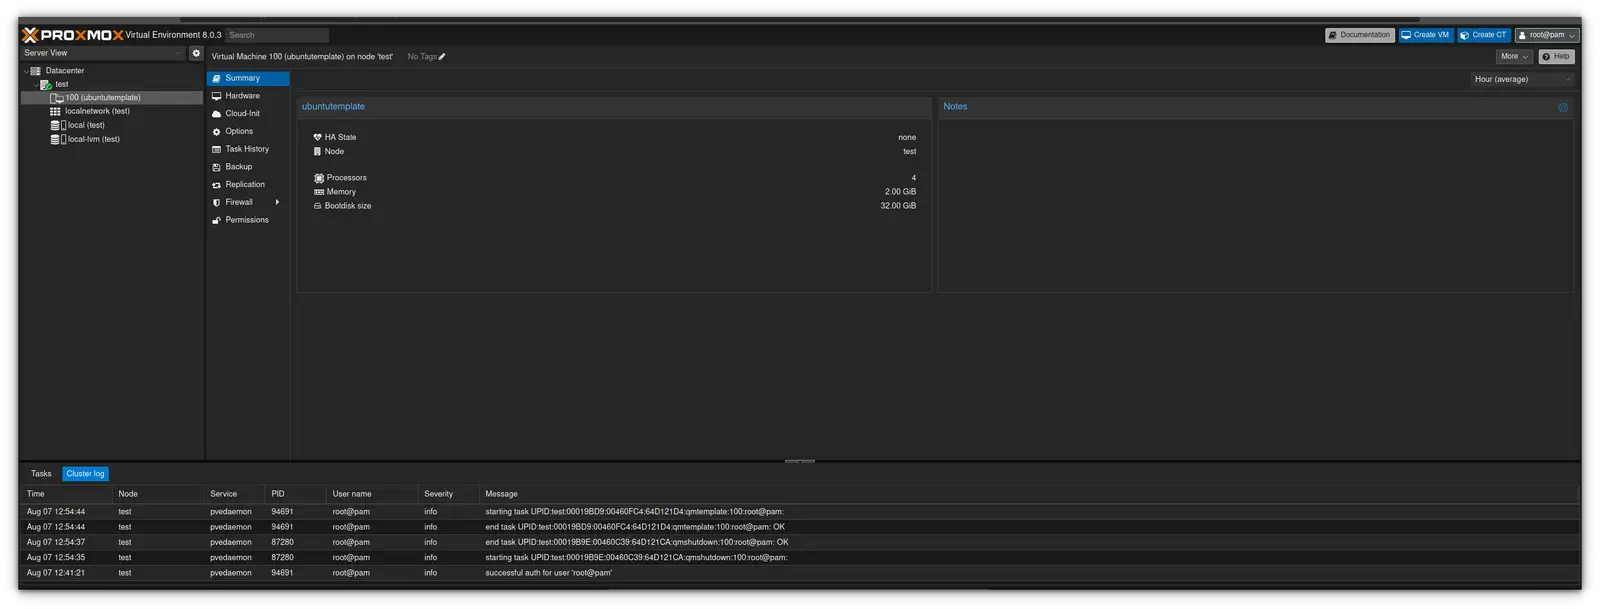The image size is (1600, 609).
Task: Open the Permissions section
Action: click(246, 220)
